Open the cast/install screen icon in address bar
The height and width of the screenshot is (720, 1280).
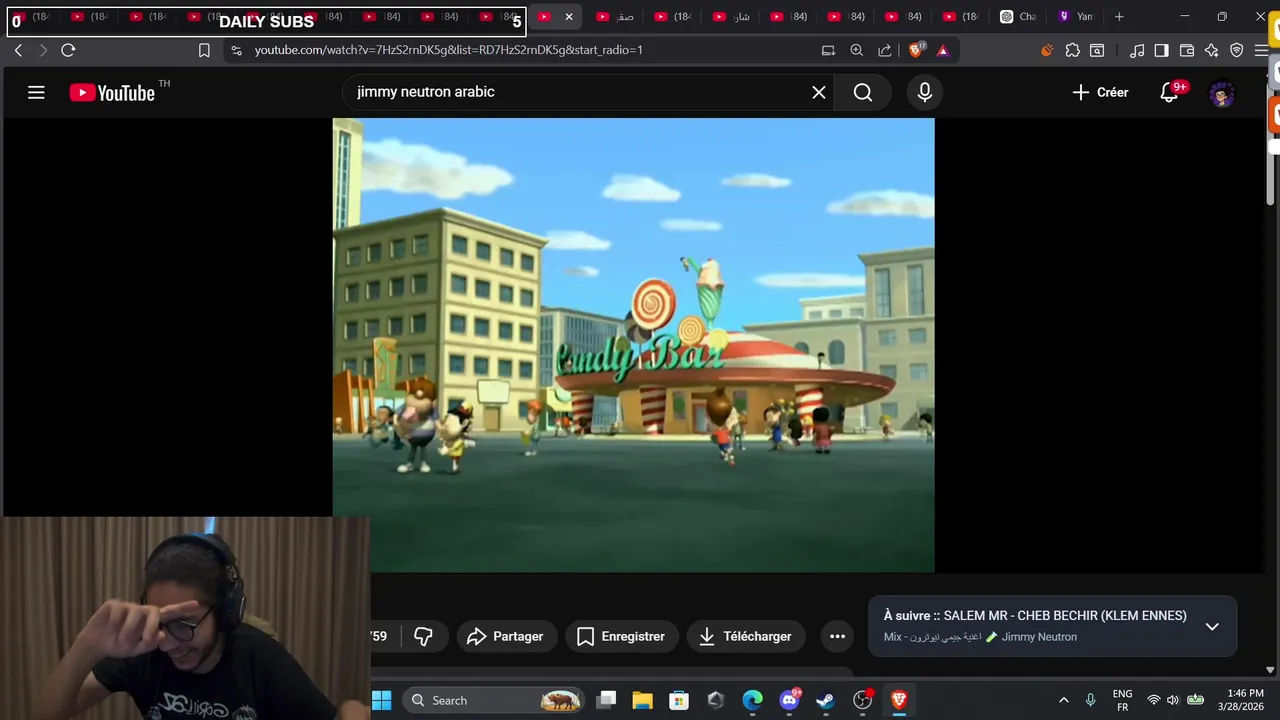tap(828, 50)
